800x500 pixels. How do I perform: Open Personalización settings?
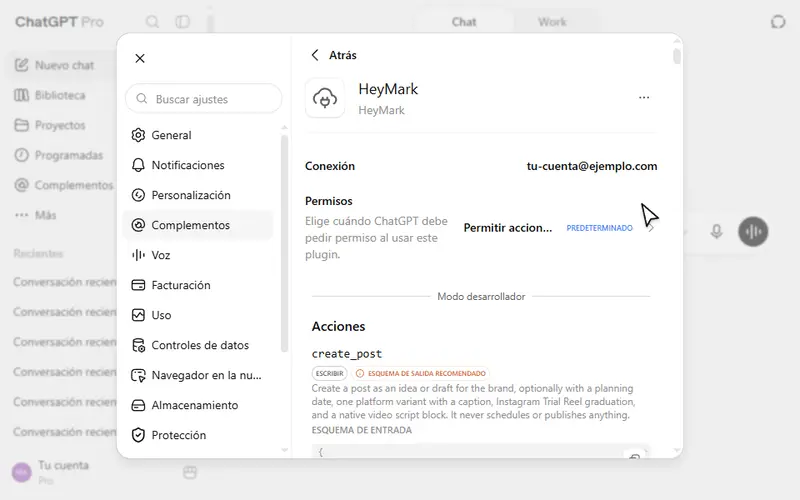(198, 195)
